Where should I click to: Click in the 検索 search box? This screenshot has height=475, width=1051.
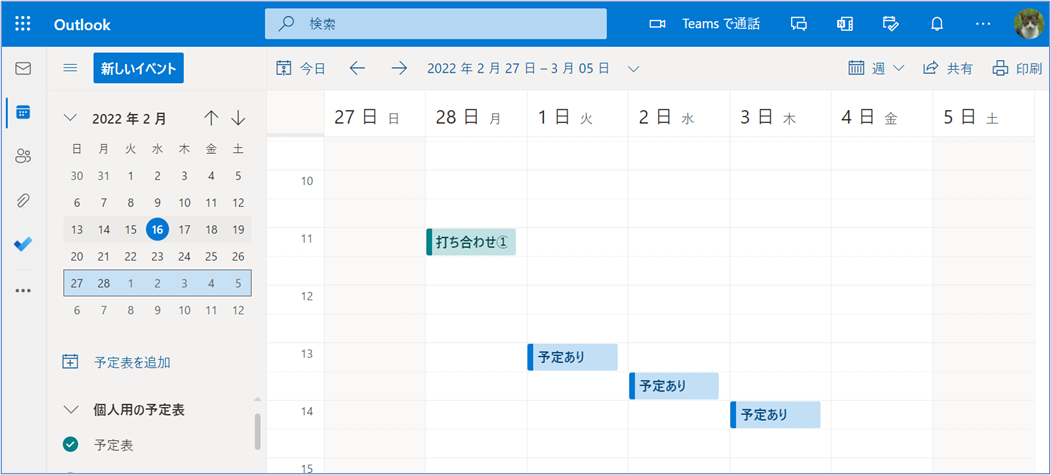[x=436, y=24]
